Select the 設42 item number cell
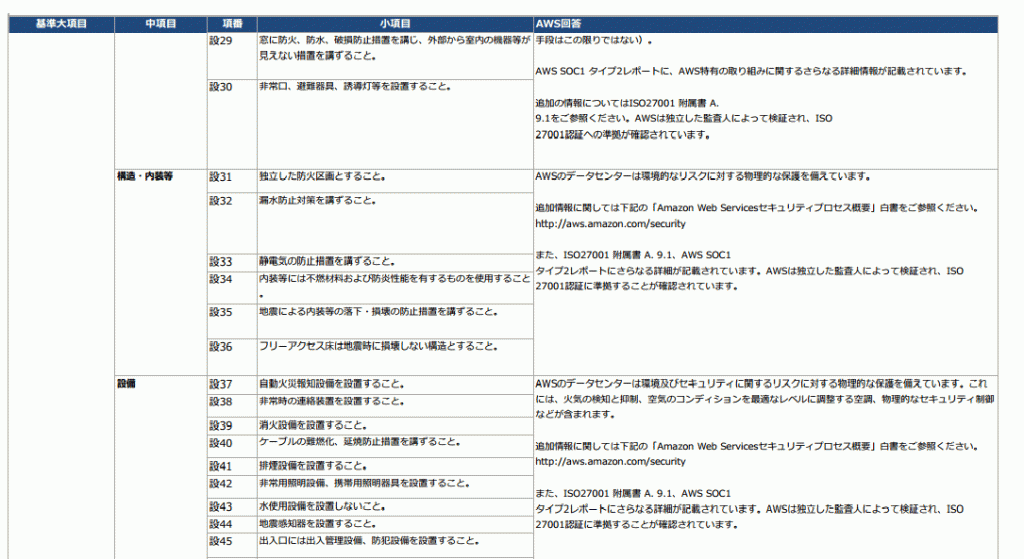The image size is (1024, 559). pos(232,487)
